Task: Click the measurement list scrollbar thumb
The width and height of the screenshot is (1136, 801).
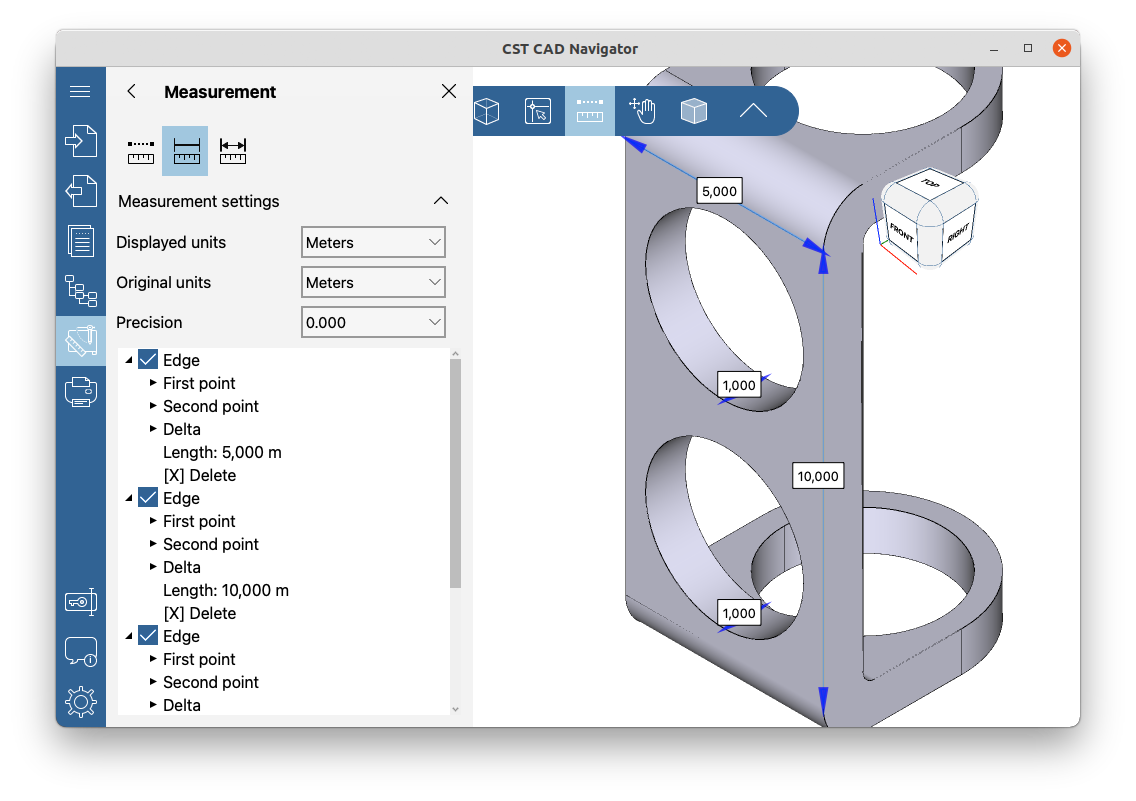Action: (x=455, y=472)
